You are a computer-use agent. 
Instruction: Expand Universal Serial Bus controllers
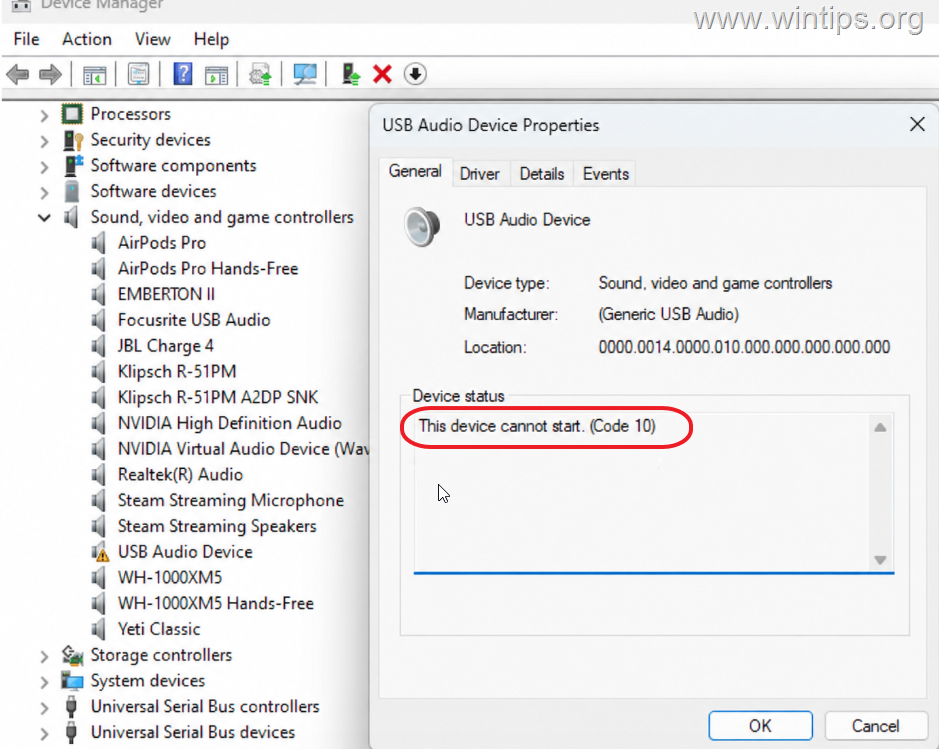tap(44, 707)
